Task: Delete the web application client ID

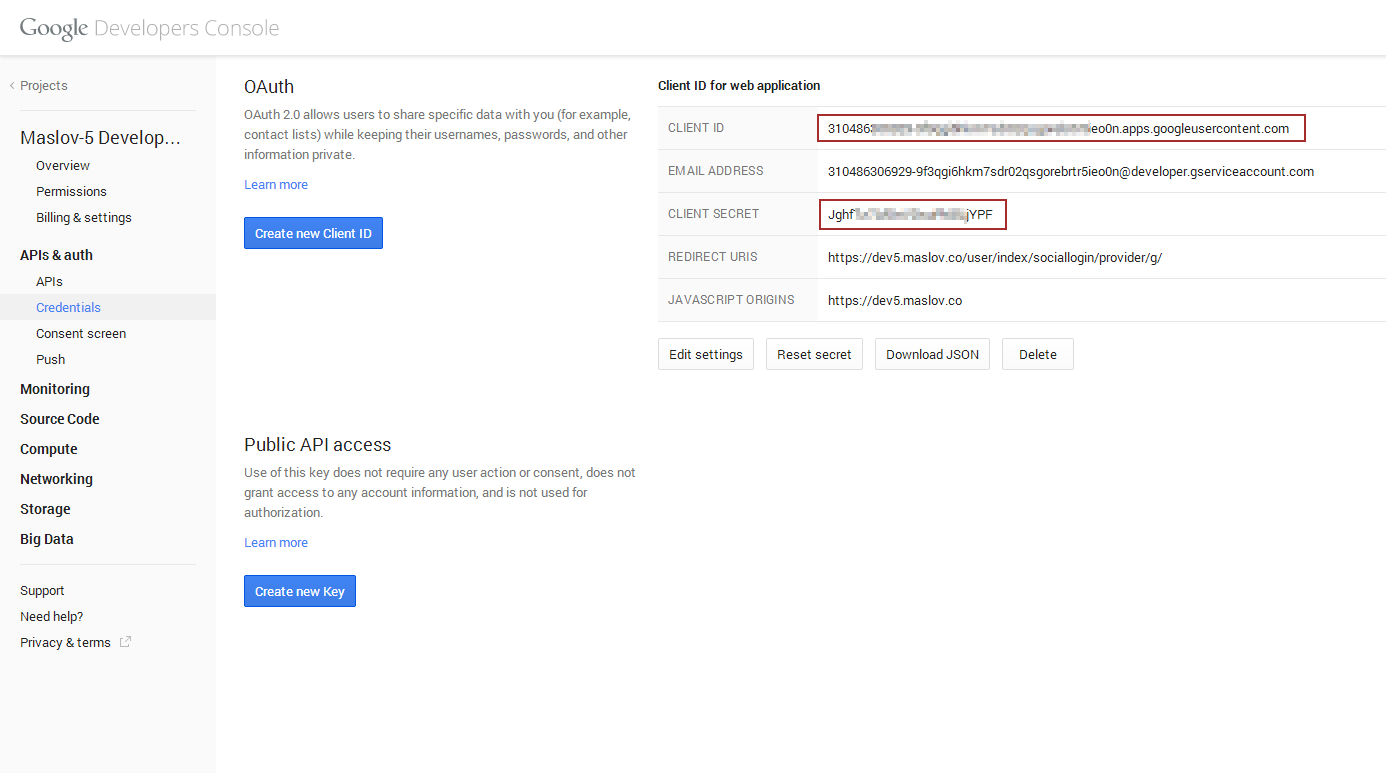Action: 1038,354
